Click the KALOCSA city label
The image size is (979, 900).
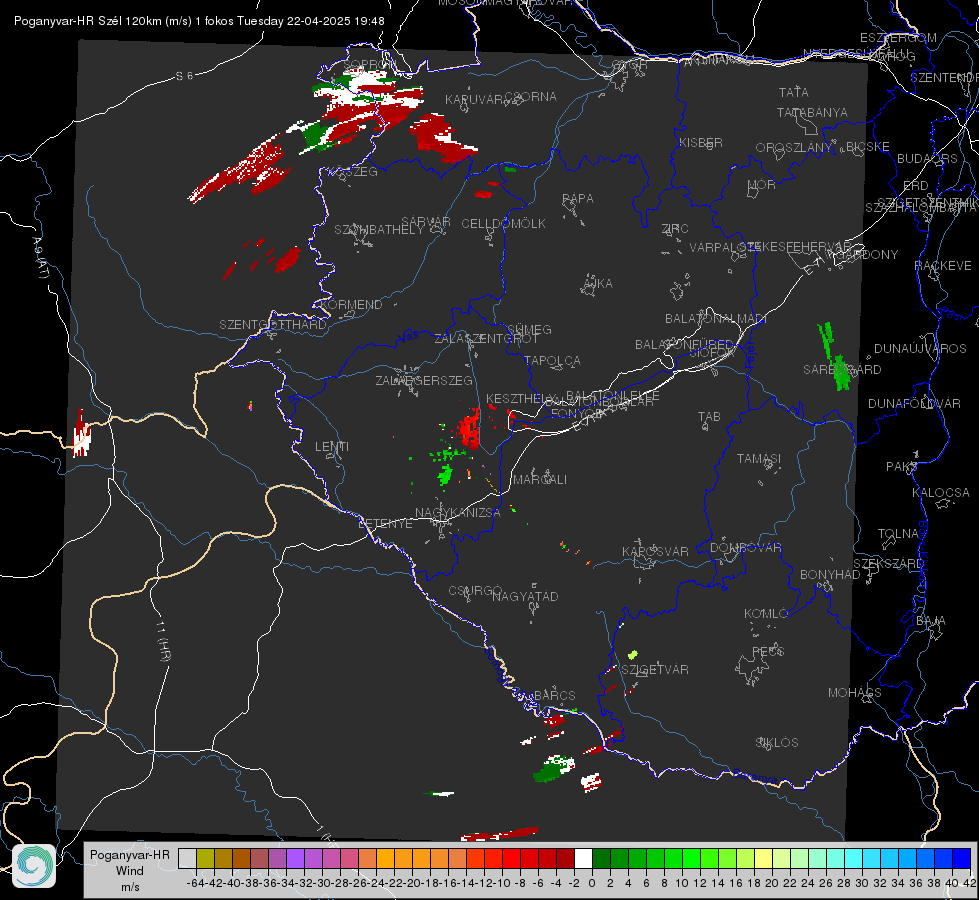point(941,492)
